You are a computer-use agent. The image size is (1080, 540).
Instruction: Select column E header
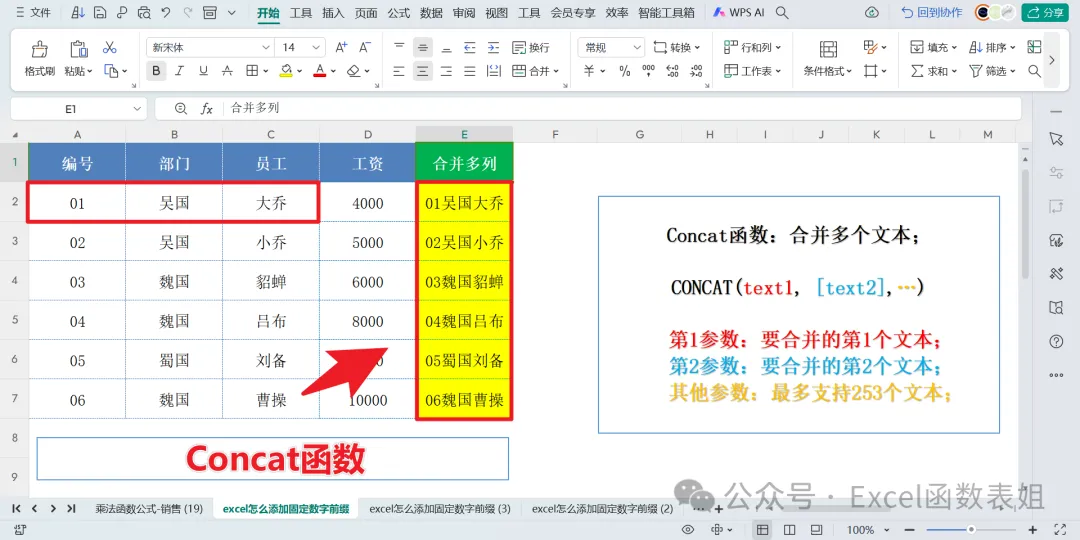465,134
